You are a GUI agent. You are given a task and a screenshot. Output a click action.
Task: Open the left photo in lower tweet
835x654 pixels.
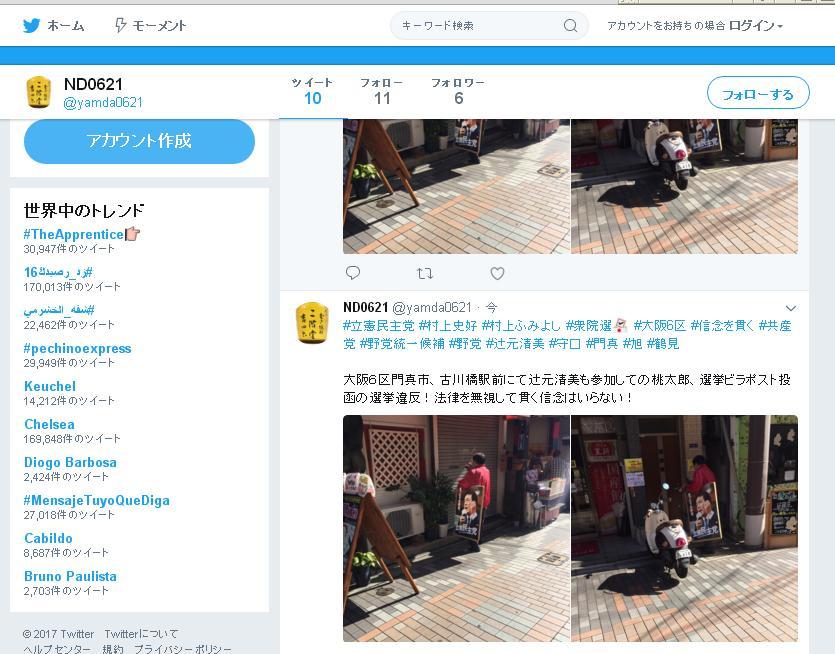click(x=456, y=527)
